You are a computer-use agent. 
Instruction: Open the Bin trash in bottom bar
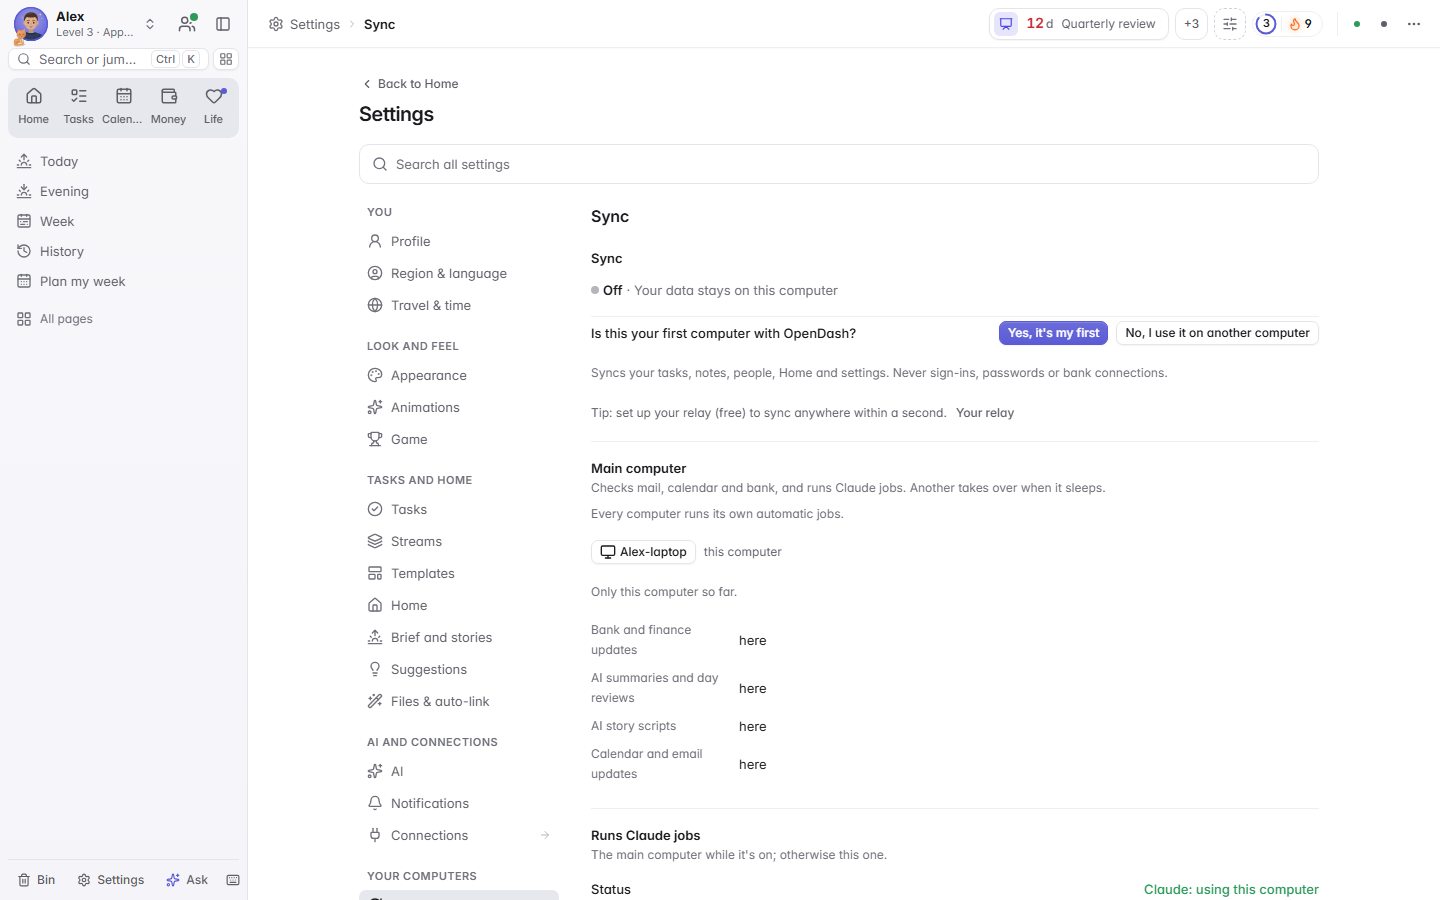pyautogui.click(x=36, y=880)
